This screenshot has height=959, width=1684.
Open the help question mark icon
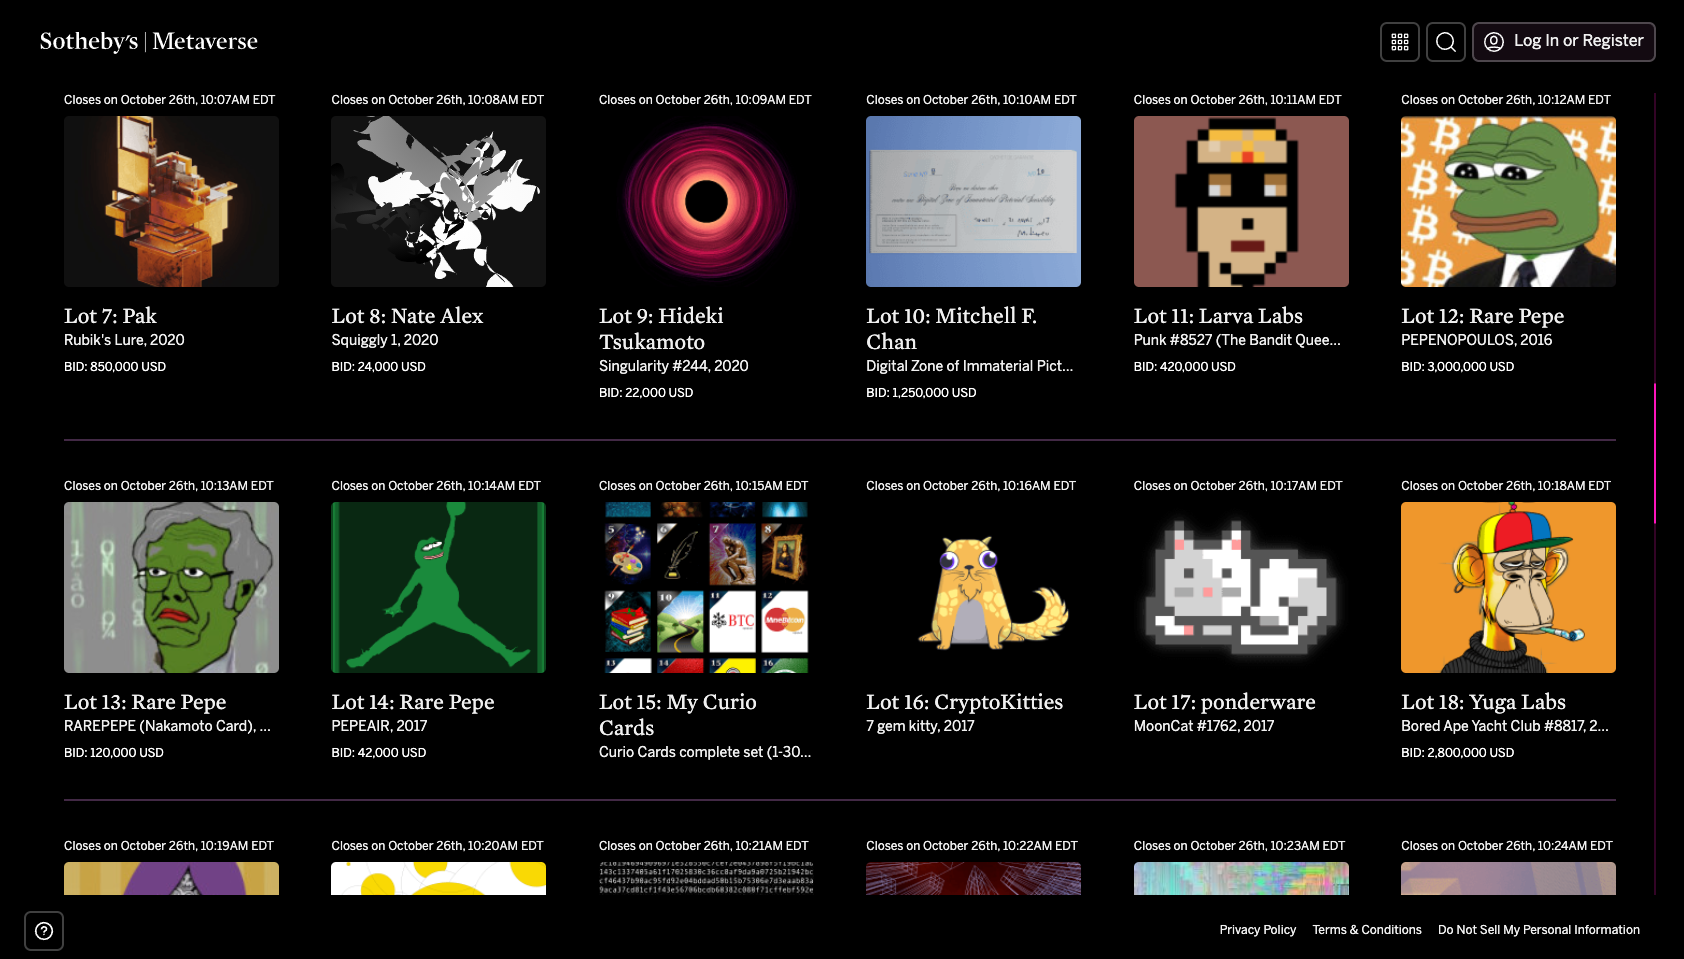(x=44, y=931)
